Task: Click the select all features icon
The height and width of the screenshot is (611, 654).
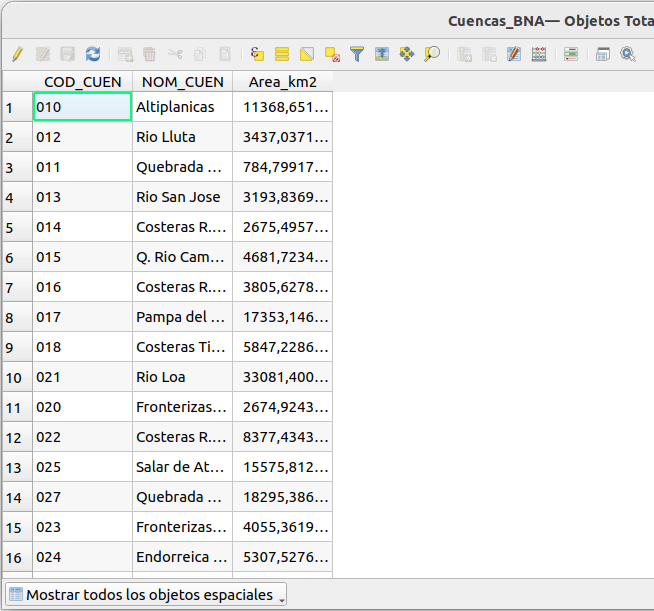Action: point(282,54)
